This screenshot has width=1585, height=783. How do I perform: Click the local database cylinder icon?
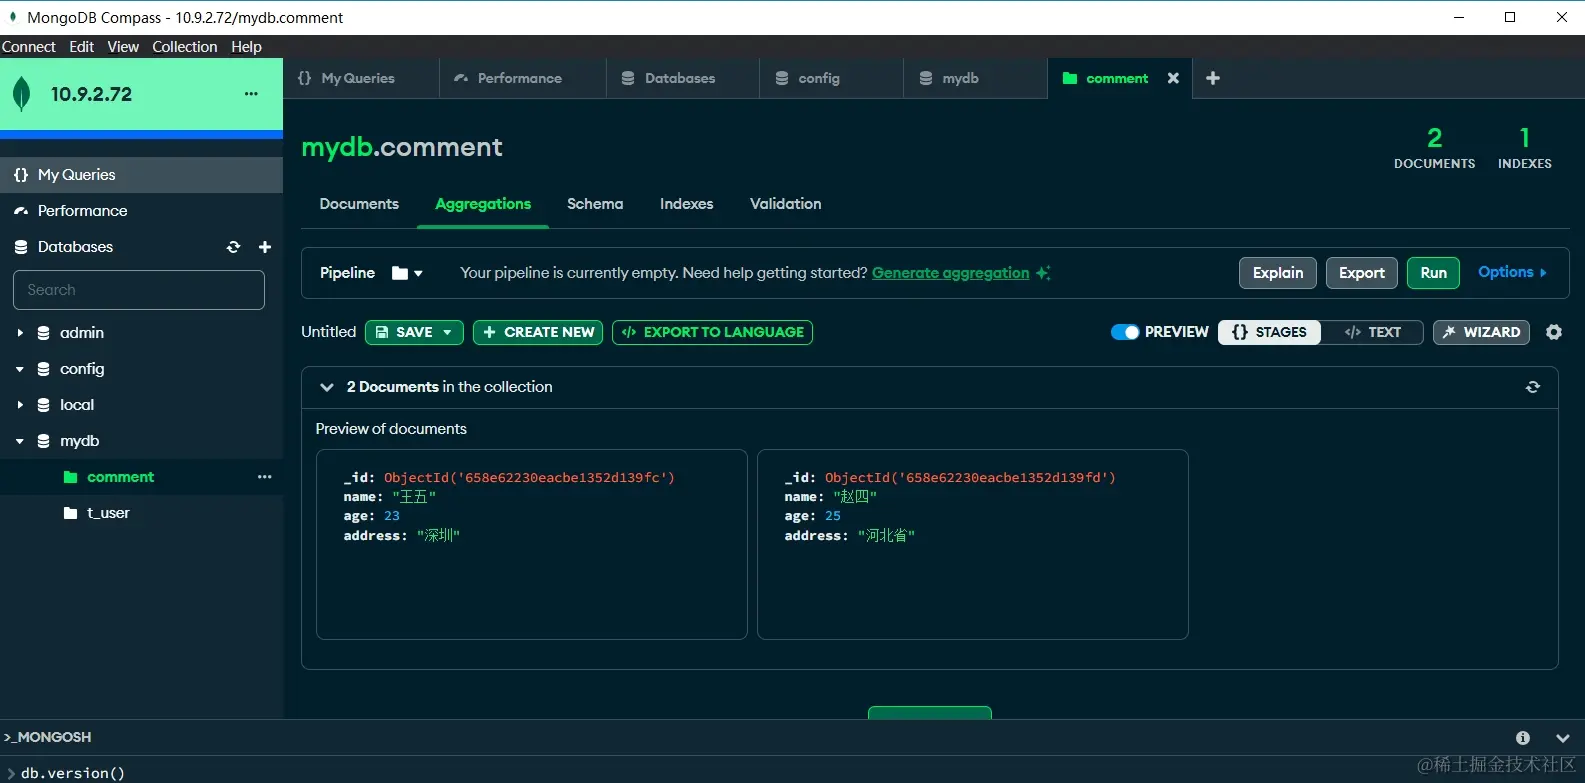[x=43, y=405]
